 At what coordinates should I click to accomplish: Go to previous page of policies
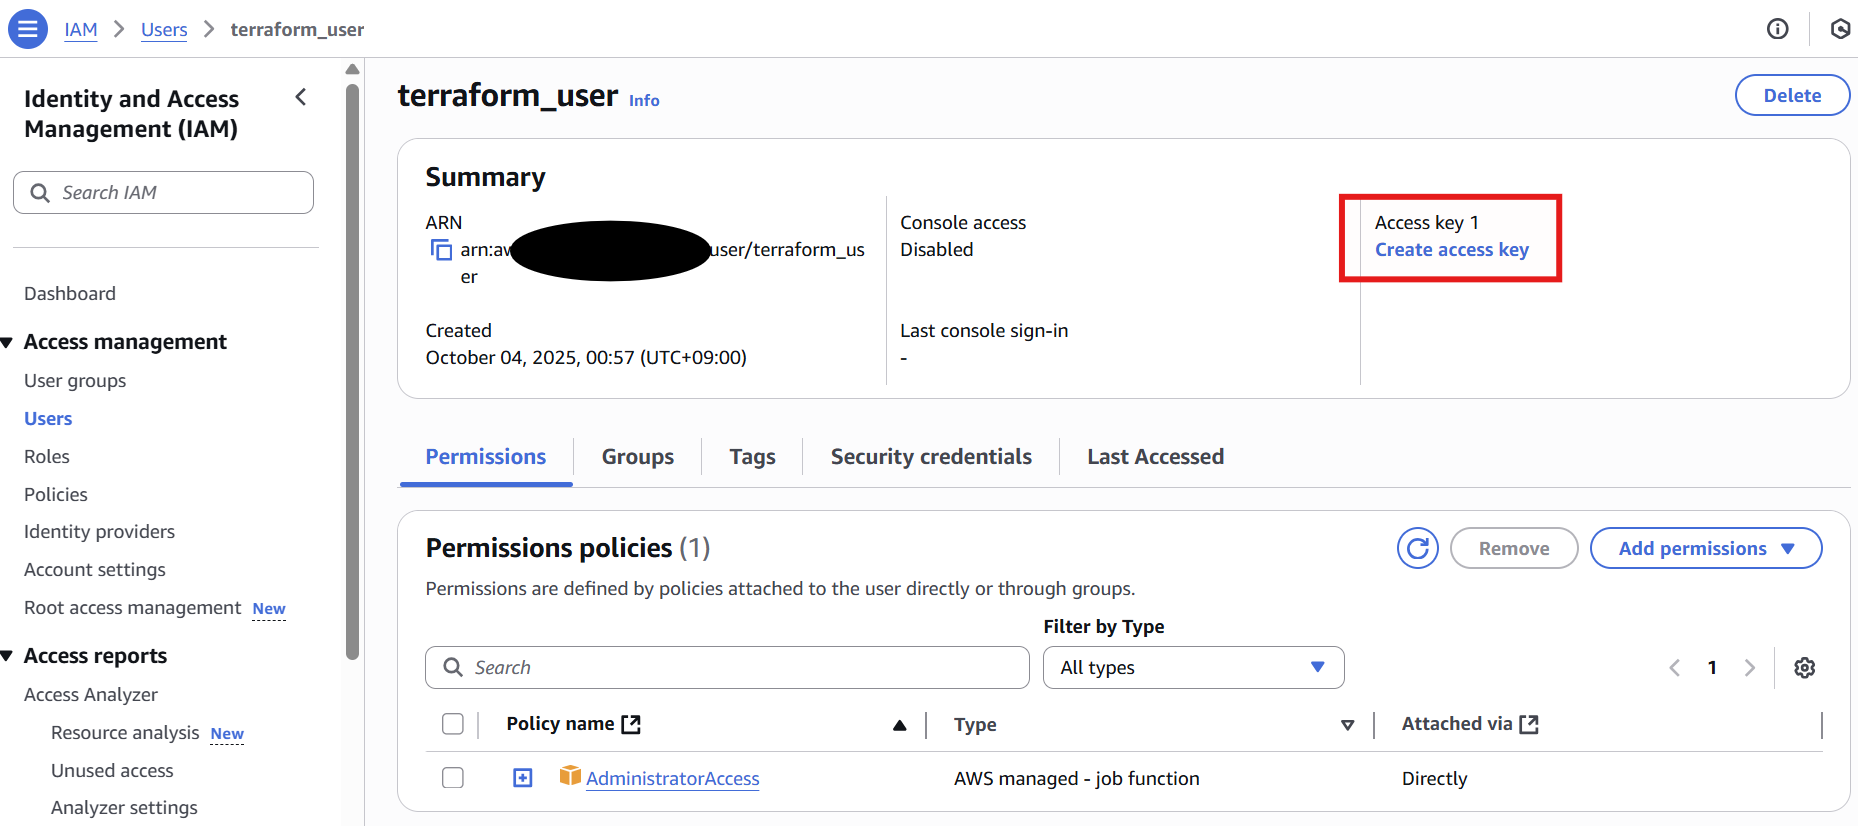[x=1674, y=668]
